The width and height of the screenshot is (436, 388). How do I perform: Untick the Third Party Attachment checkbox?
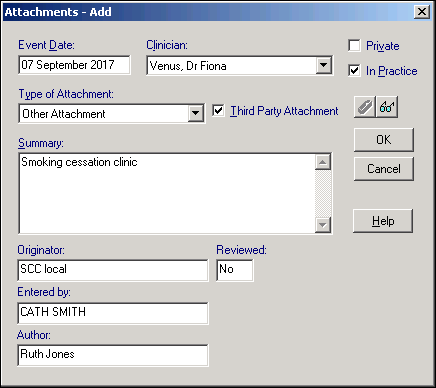(x=218, y=110)
